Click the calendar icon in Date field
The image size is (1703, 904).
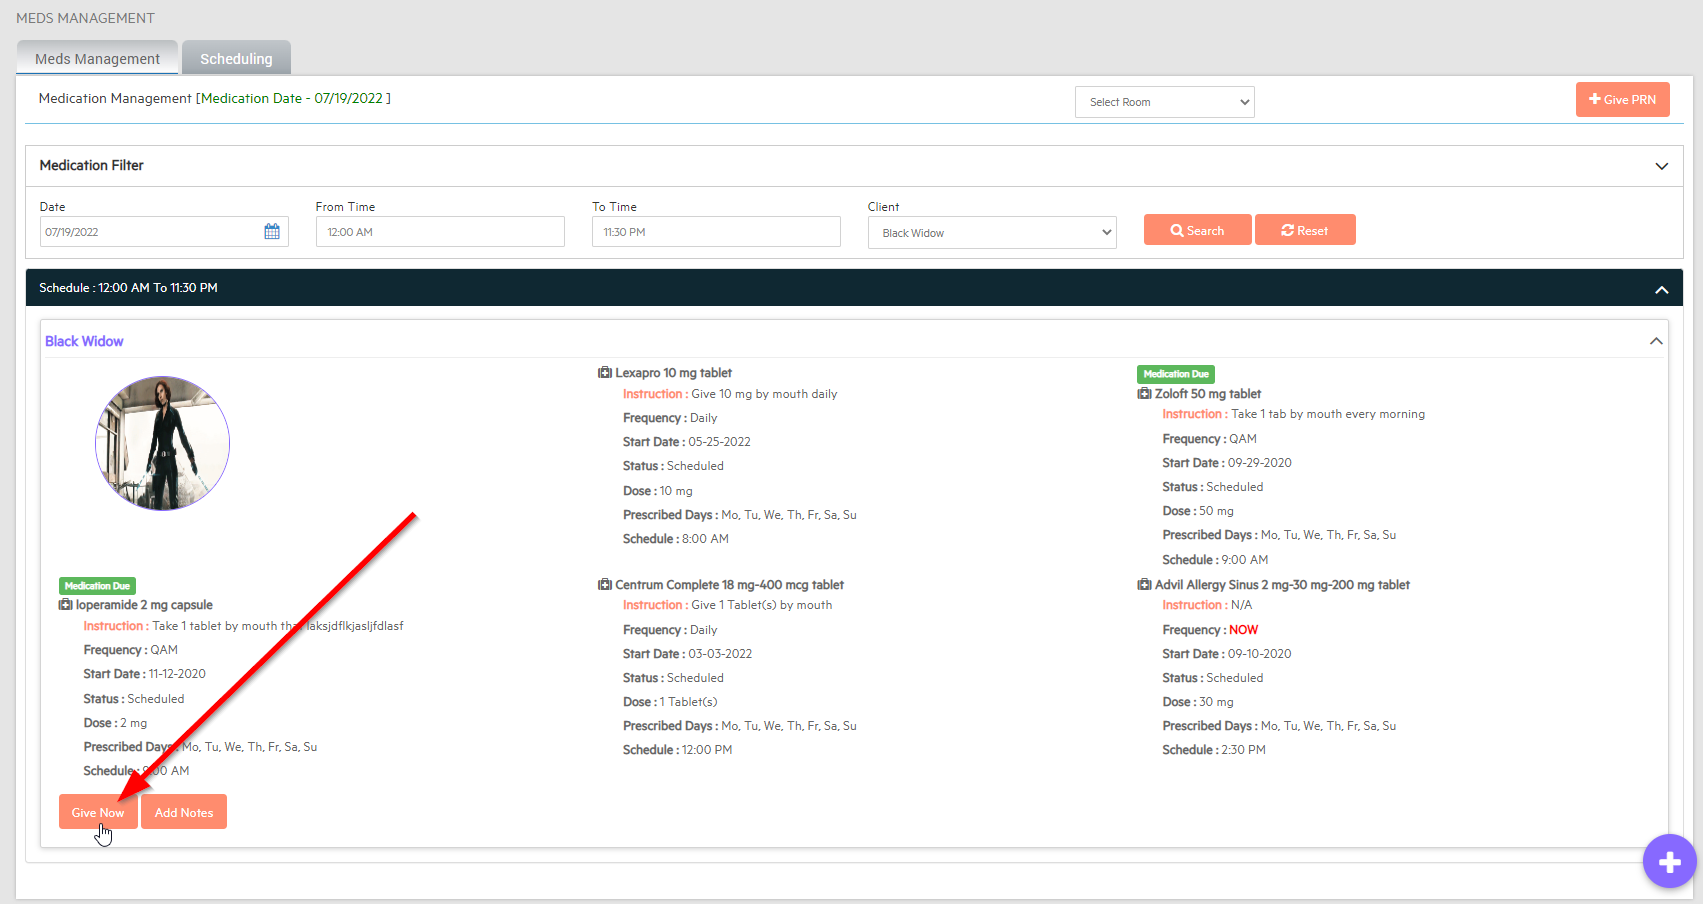(x=272, y=232)
